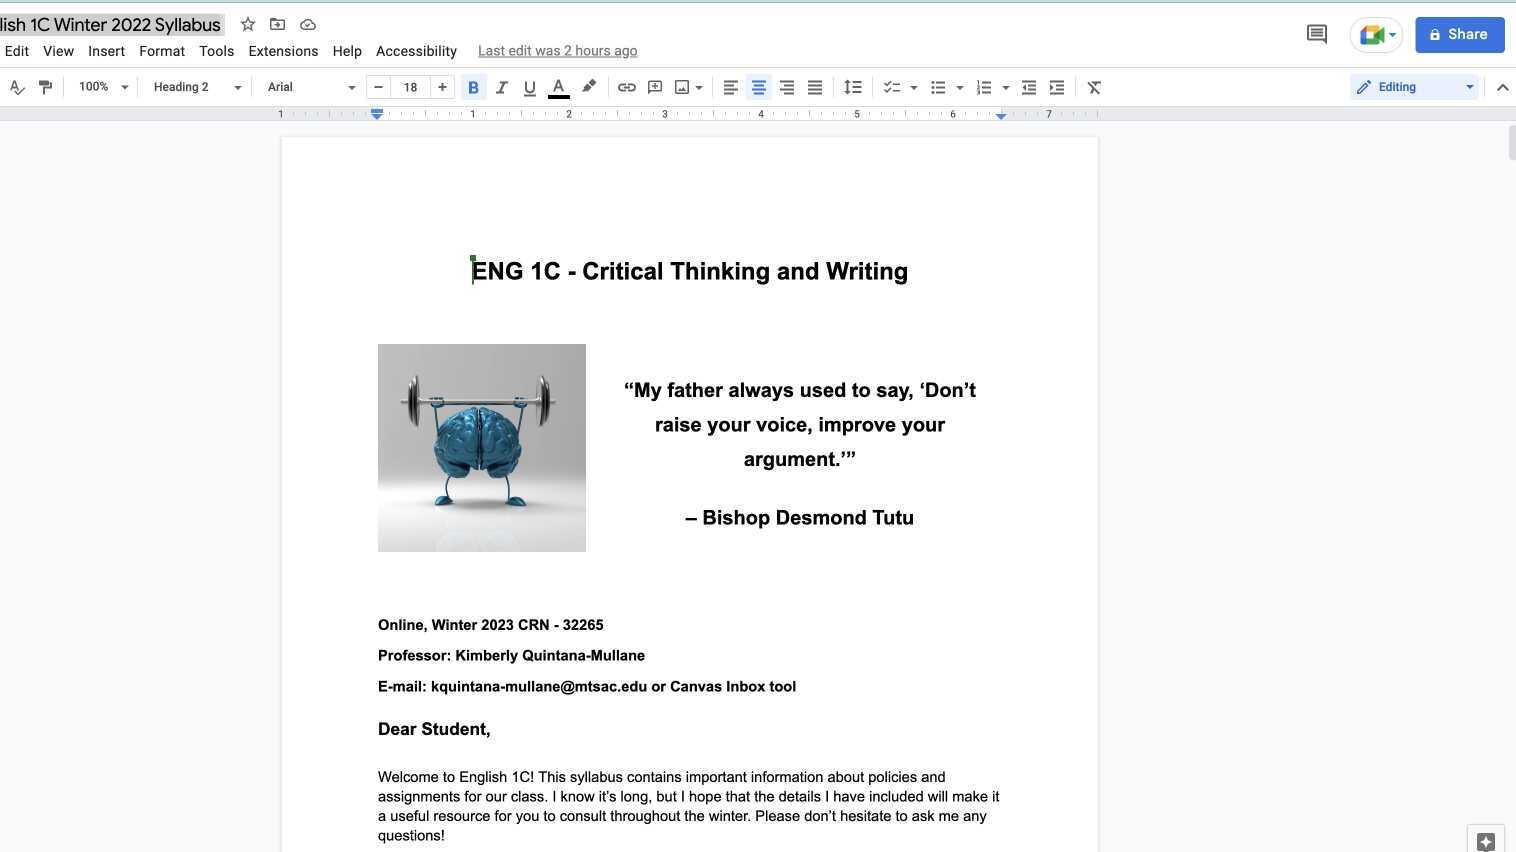The width and height of the screenshot is (1516, 852).
Task: Toggle italic formatting
Action: pyautogui.click(x=502, y=87)
